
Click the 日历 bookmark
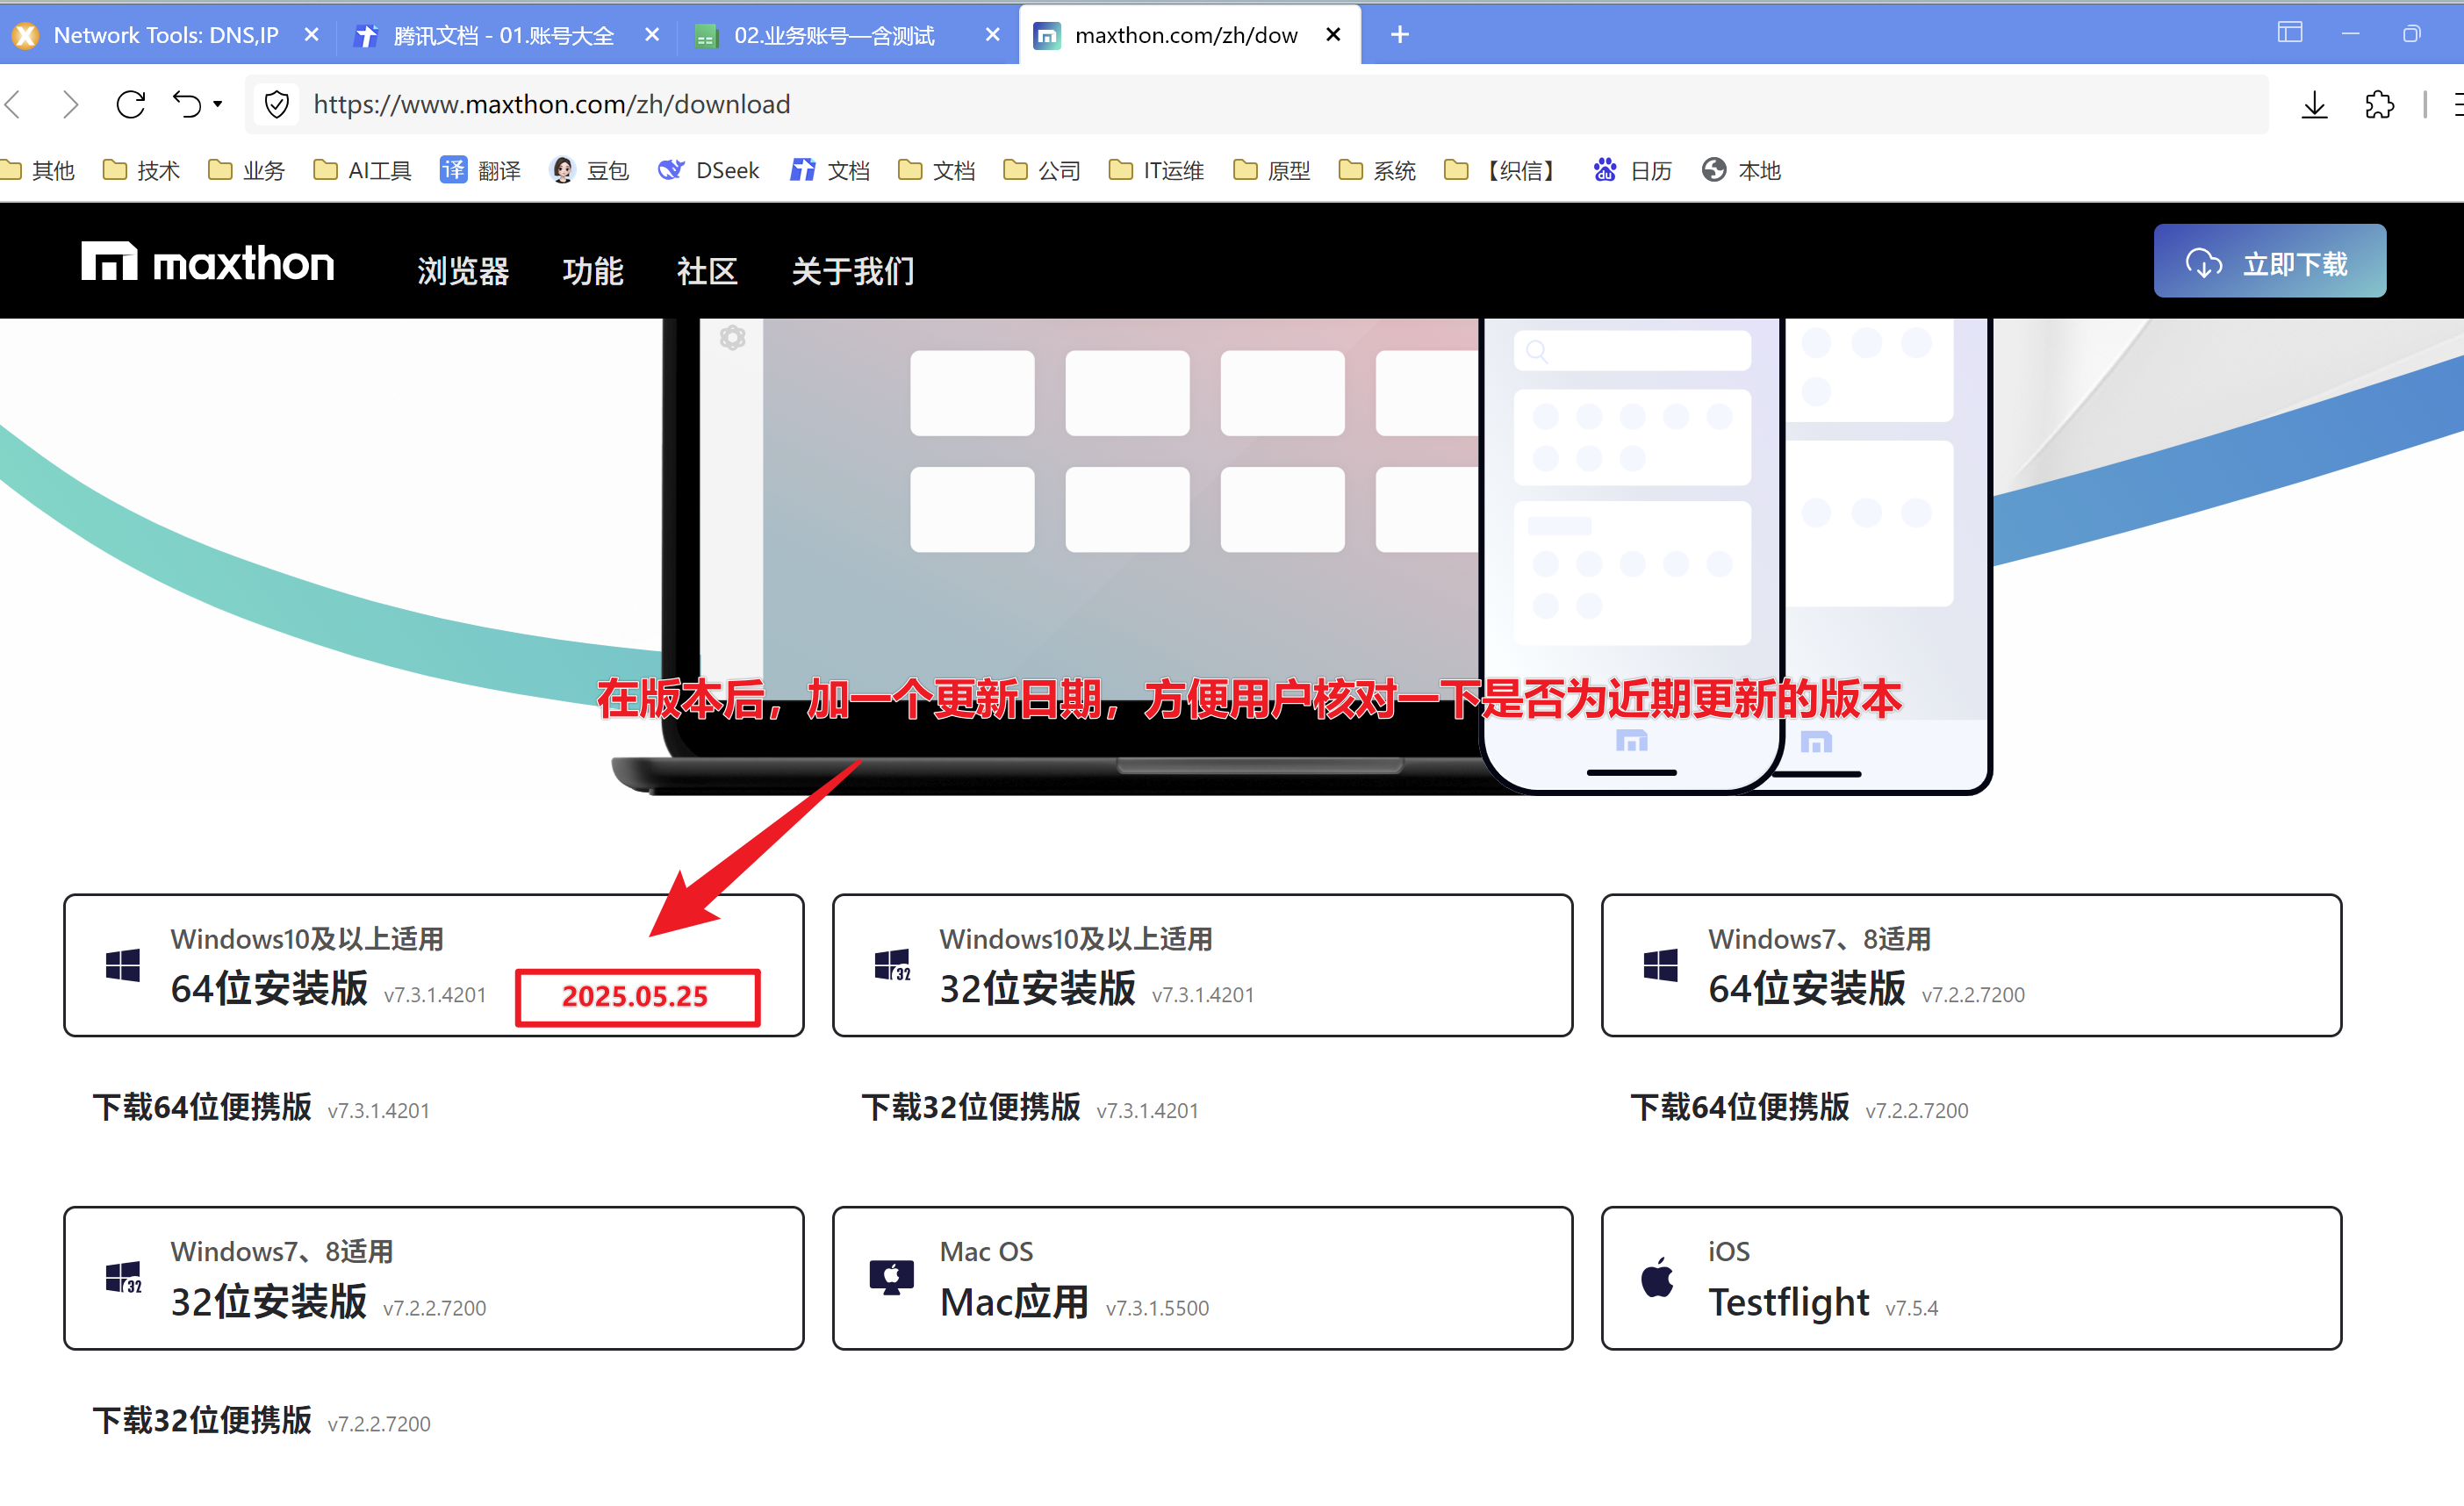(1632, 170)
